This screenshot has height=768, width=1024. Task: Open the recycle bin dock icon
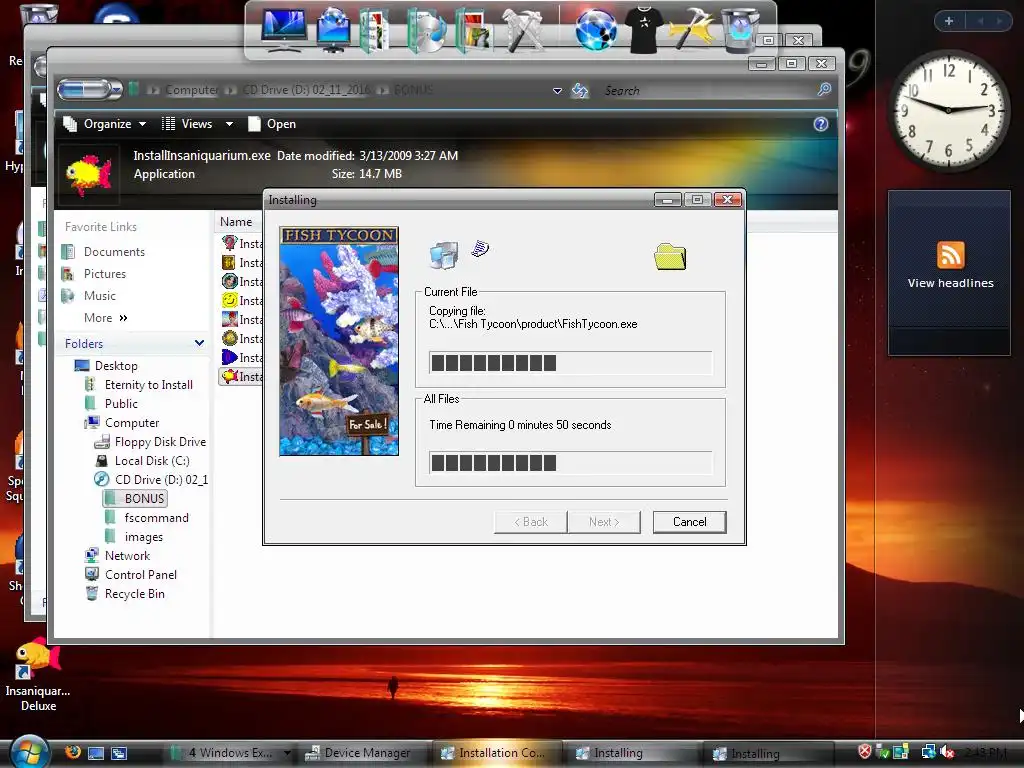point(741,30)
